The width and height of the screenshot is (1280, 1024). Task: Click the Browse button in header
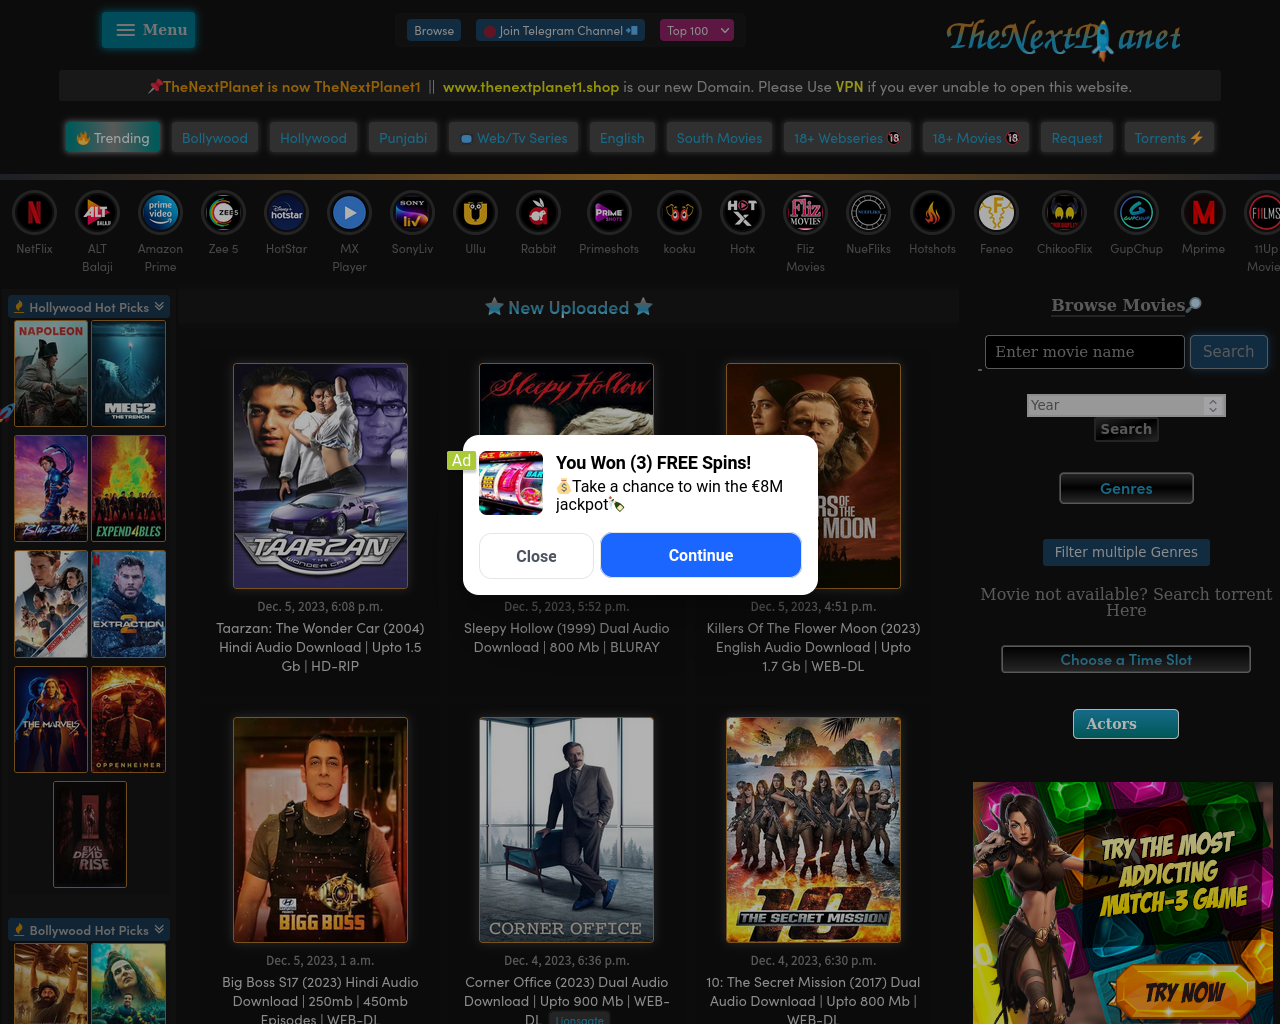coord(434,31)
